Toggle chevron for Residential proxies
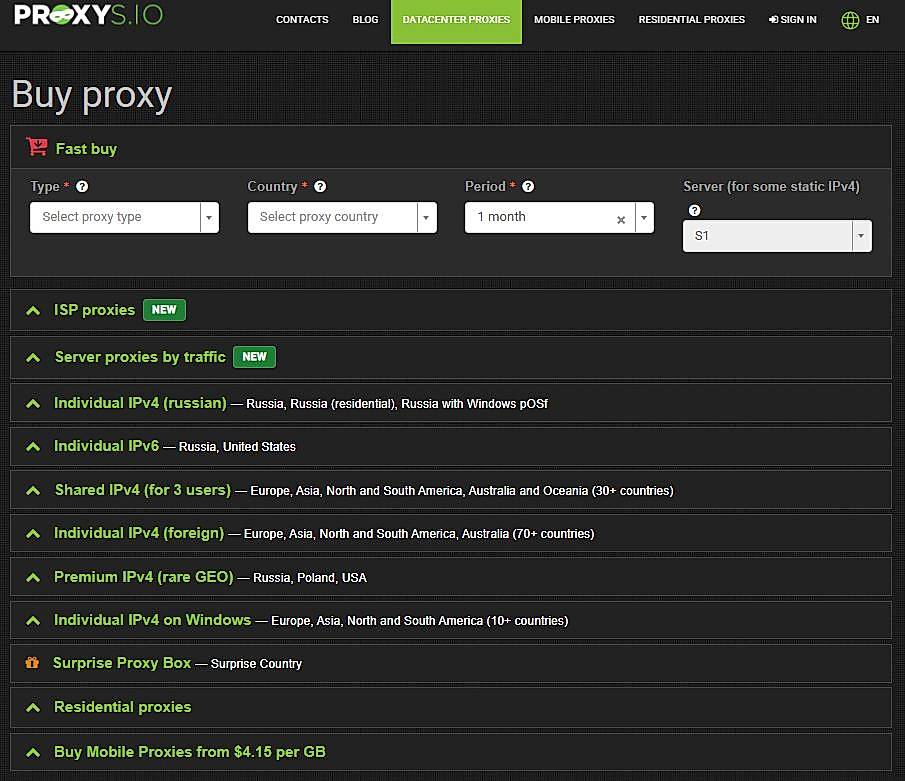The width and height of the screenshot is (905, 781). point(33,707)
